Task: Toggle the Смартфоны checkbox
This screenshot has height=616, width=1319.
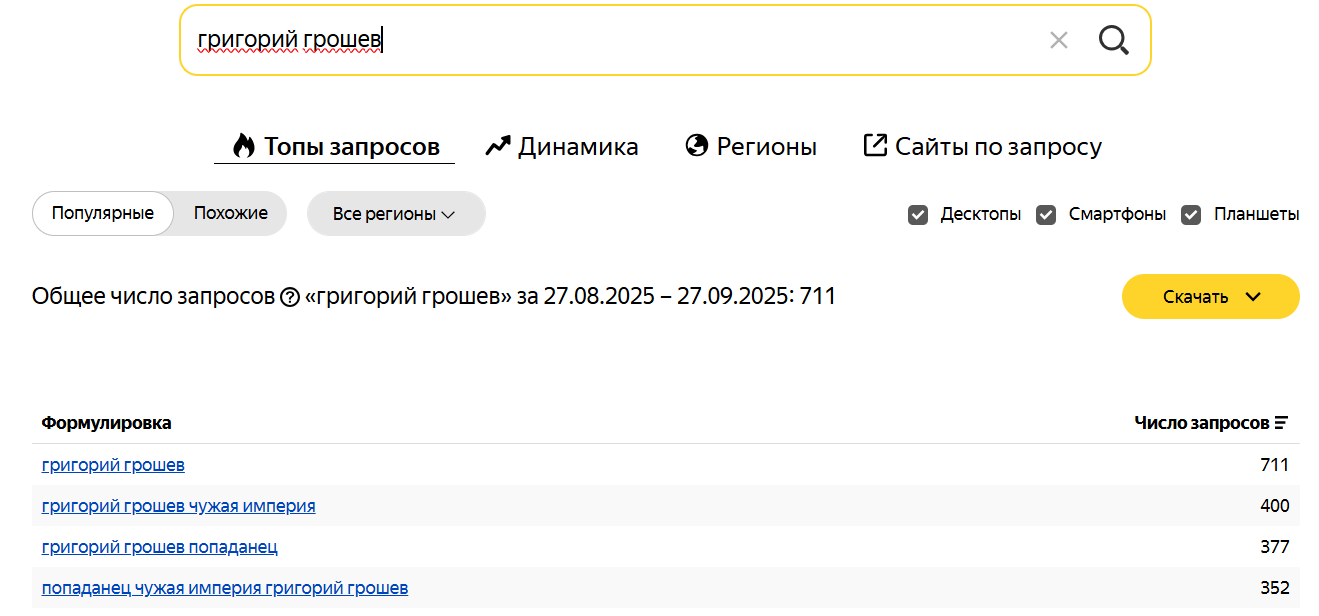Action: point(1046,214)
